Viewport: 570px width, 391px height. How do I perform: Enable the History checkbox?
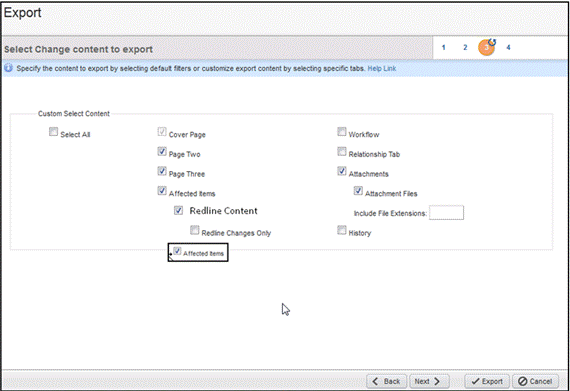342,230
